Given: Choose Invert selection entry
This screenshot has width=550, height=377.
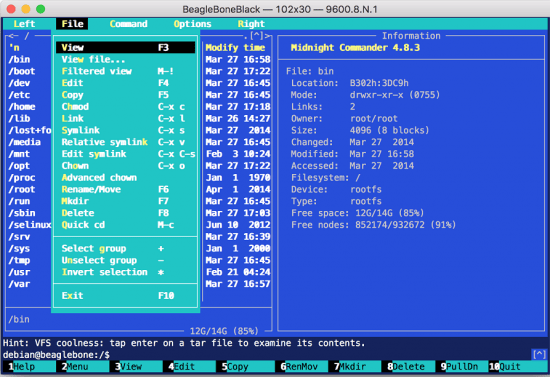Looking at the screenshot, I should pos(125,272).
